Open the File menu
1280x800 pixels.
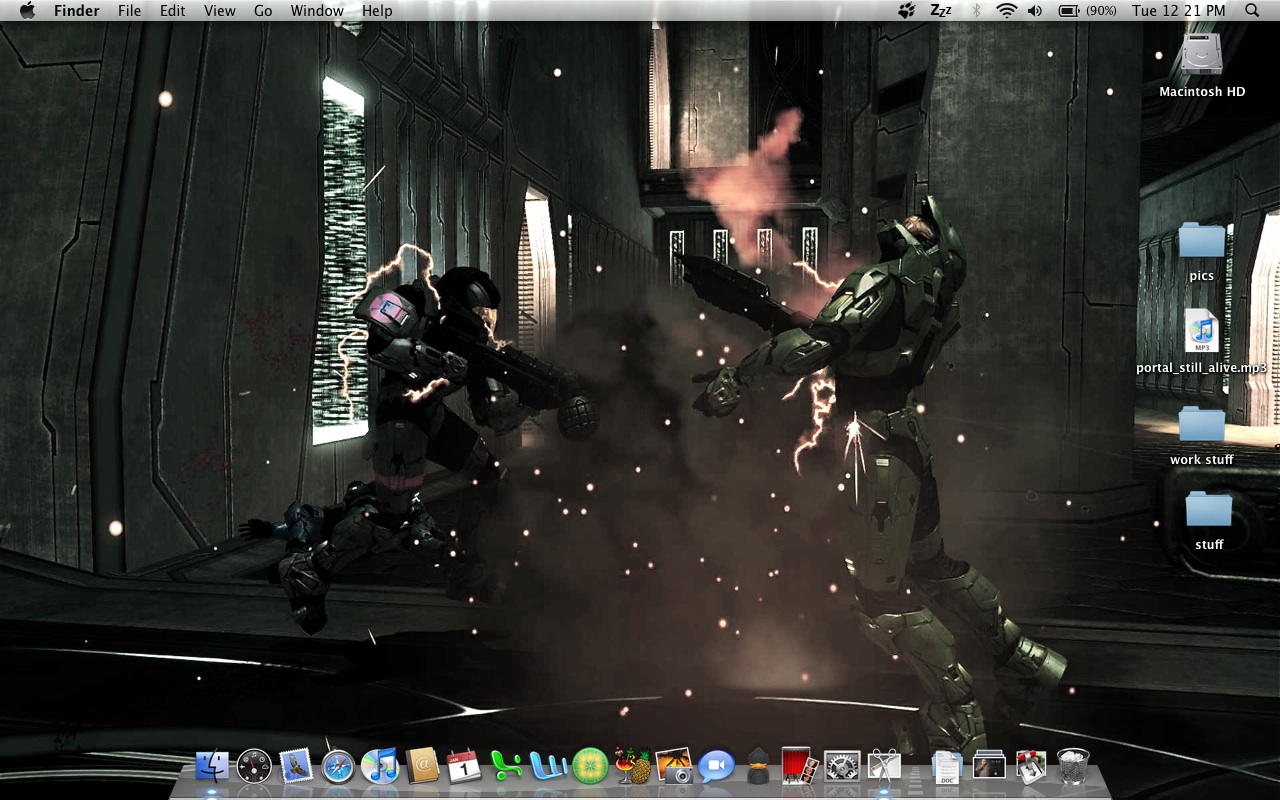click(x=129, y=10)
